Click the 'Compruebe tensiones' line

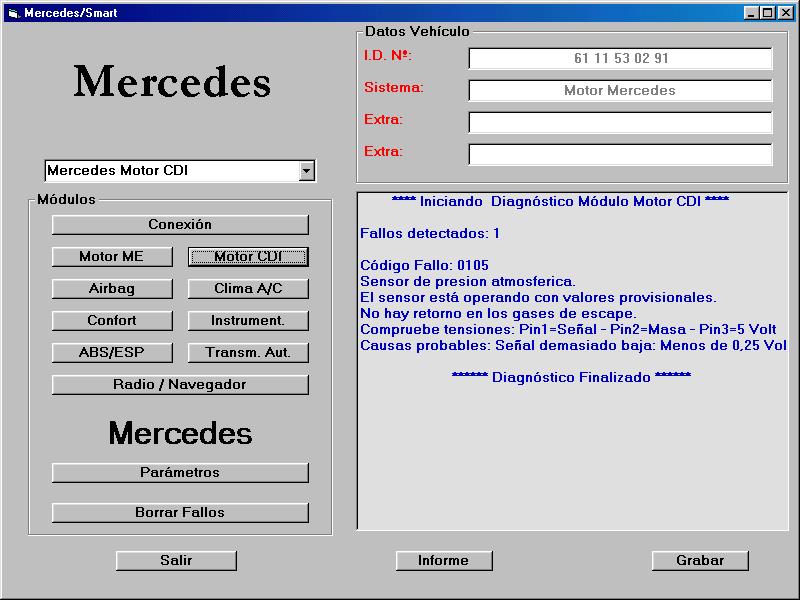click(x=568, y=330)
